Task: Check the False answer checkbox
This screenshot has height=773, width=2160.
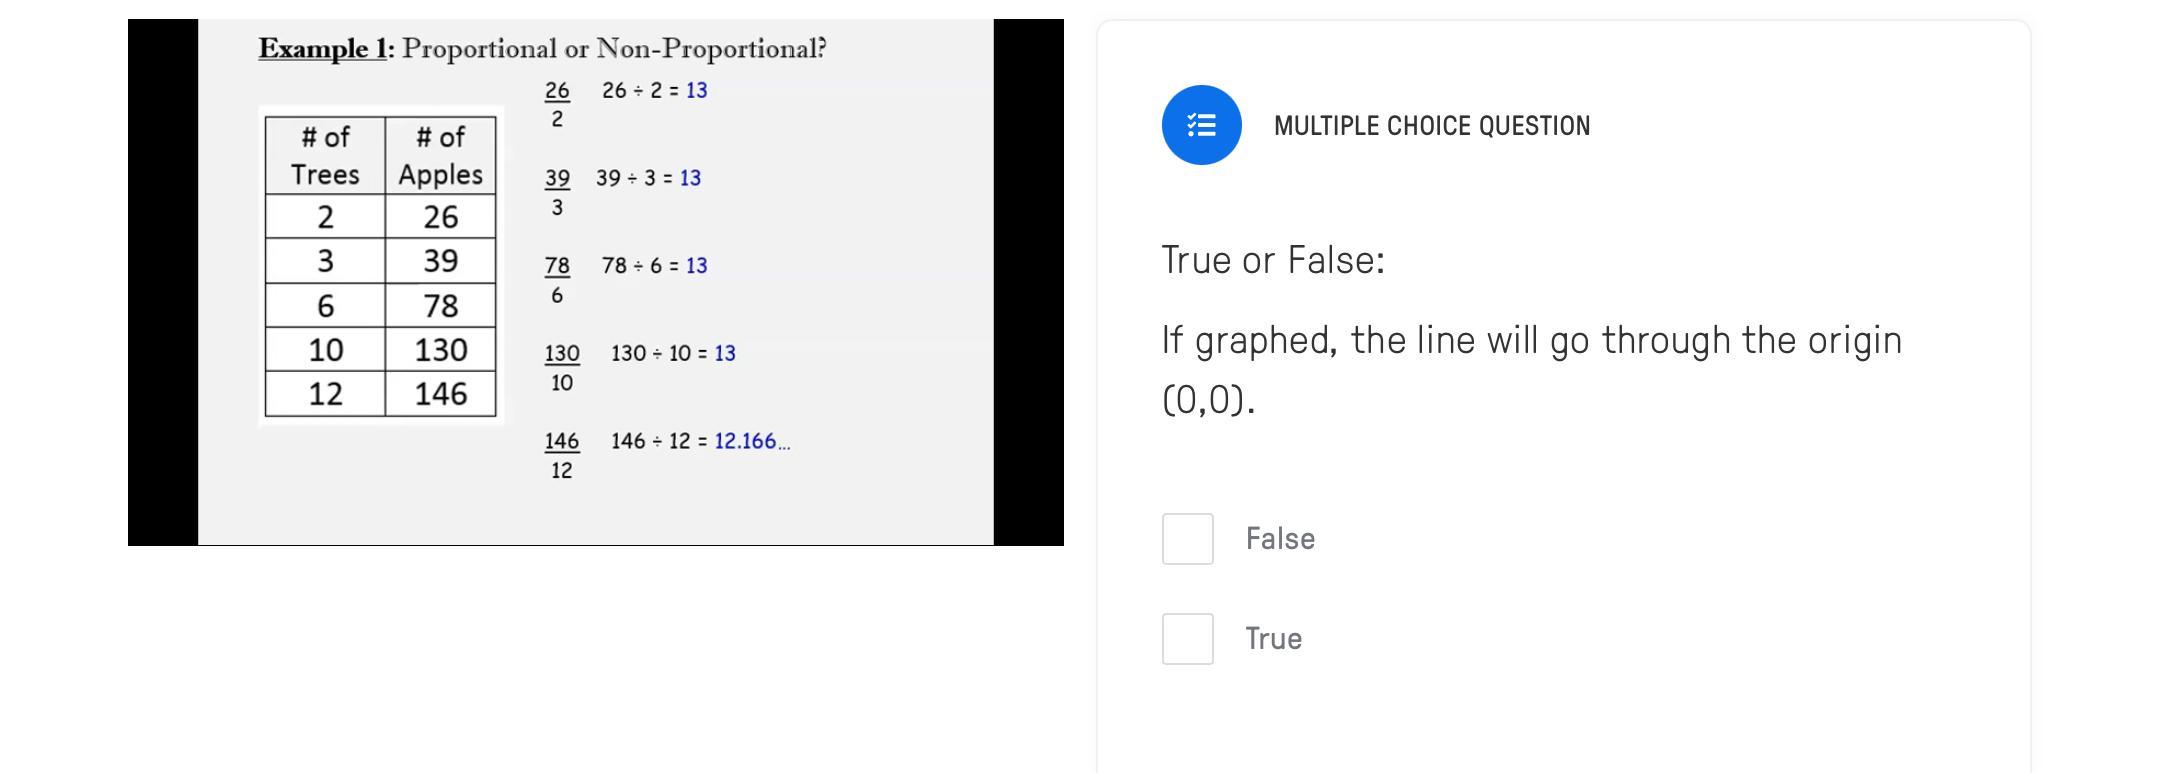Action: click(x=1187, y=539)
